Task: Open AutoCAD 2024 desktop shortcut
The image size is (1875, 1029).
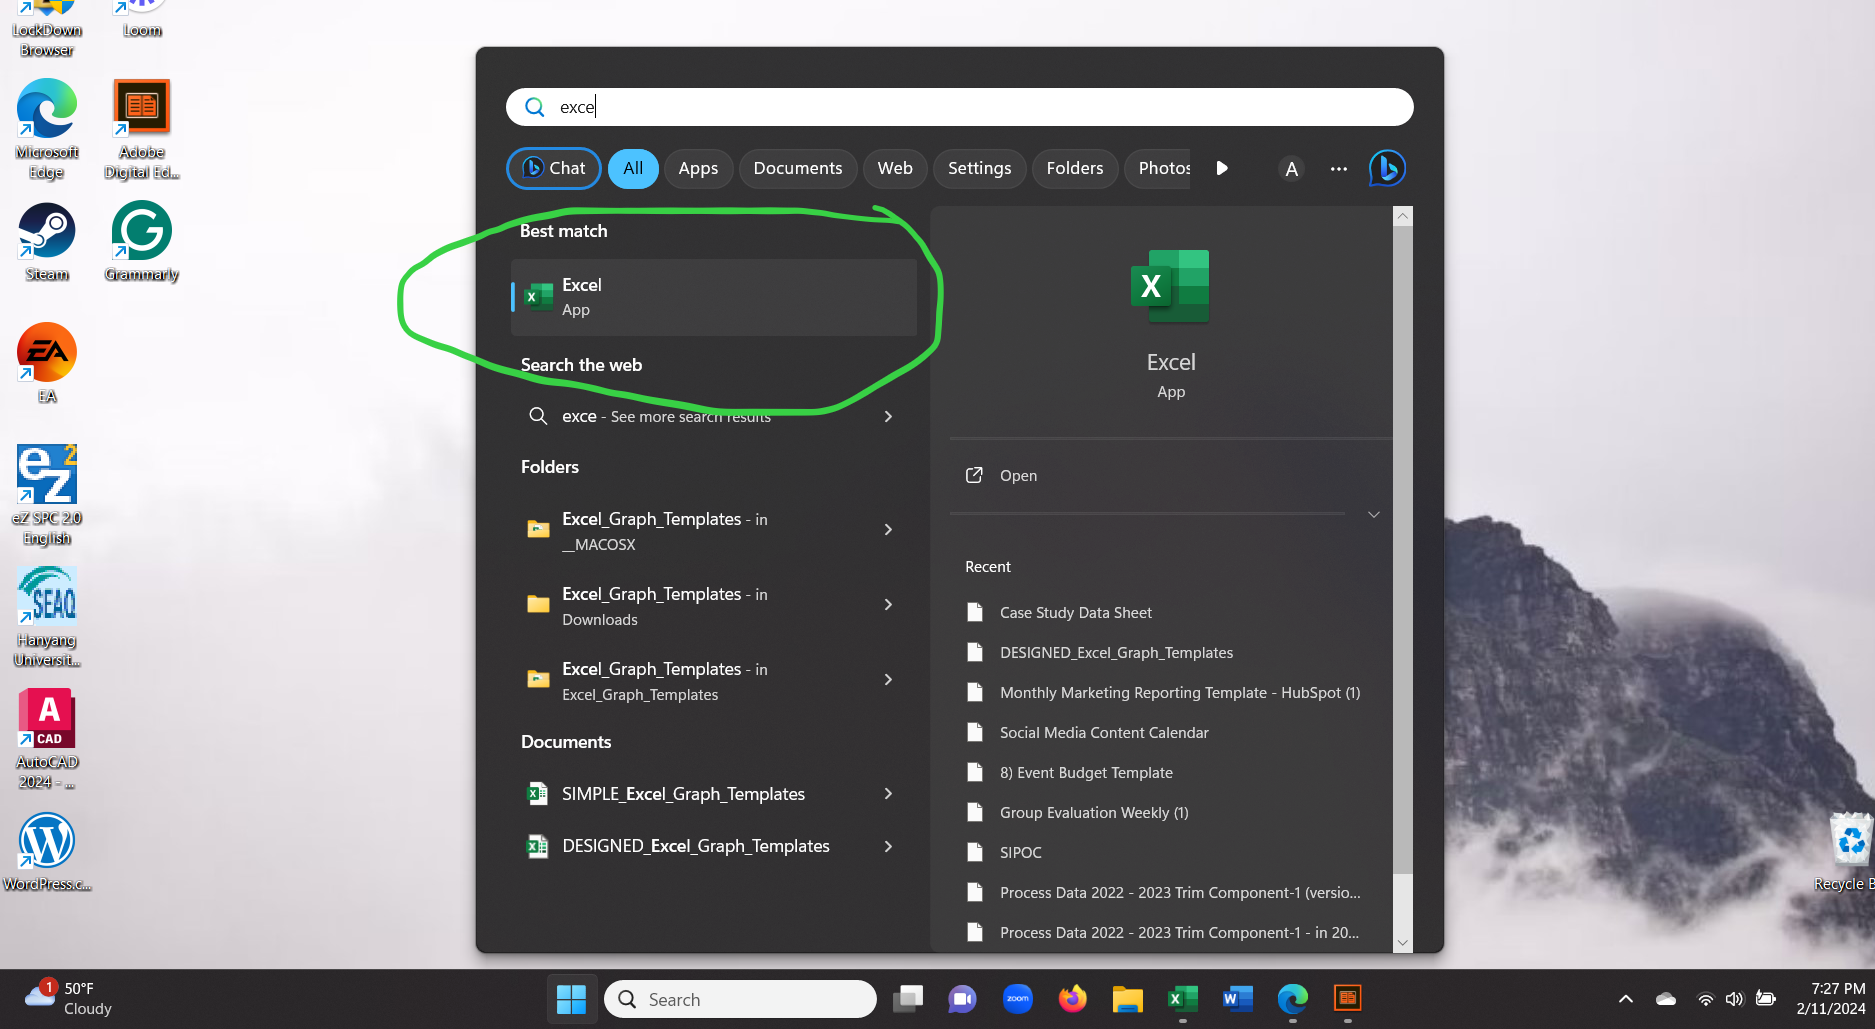Action: click(x=47, y=740)
